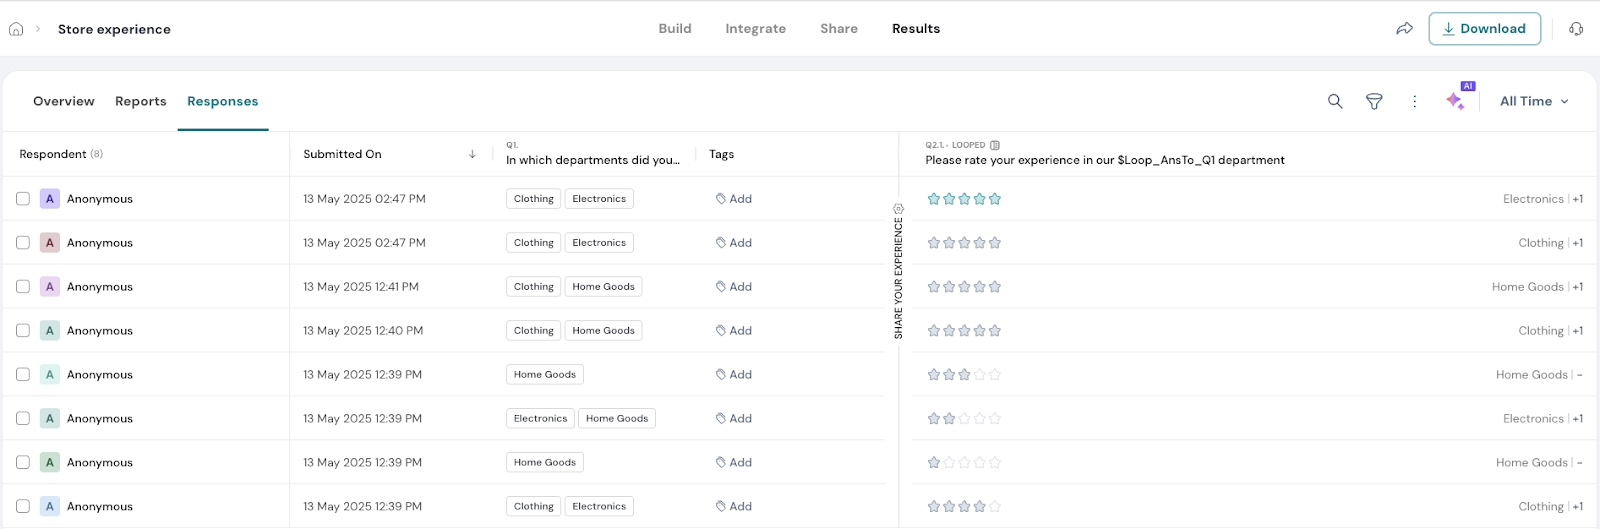Tick the checkbox for the last respondent row
This screenshot has height=529, width=1600.
[23, 506]
